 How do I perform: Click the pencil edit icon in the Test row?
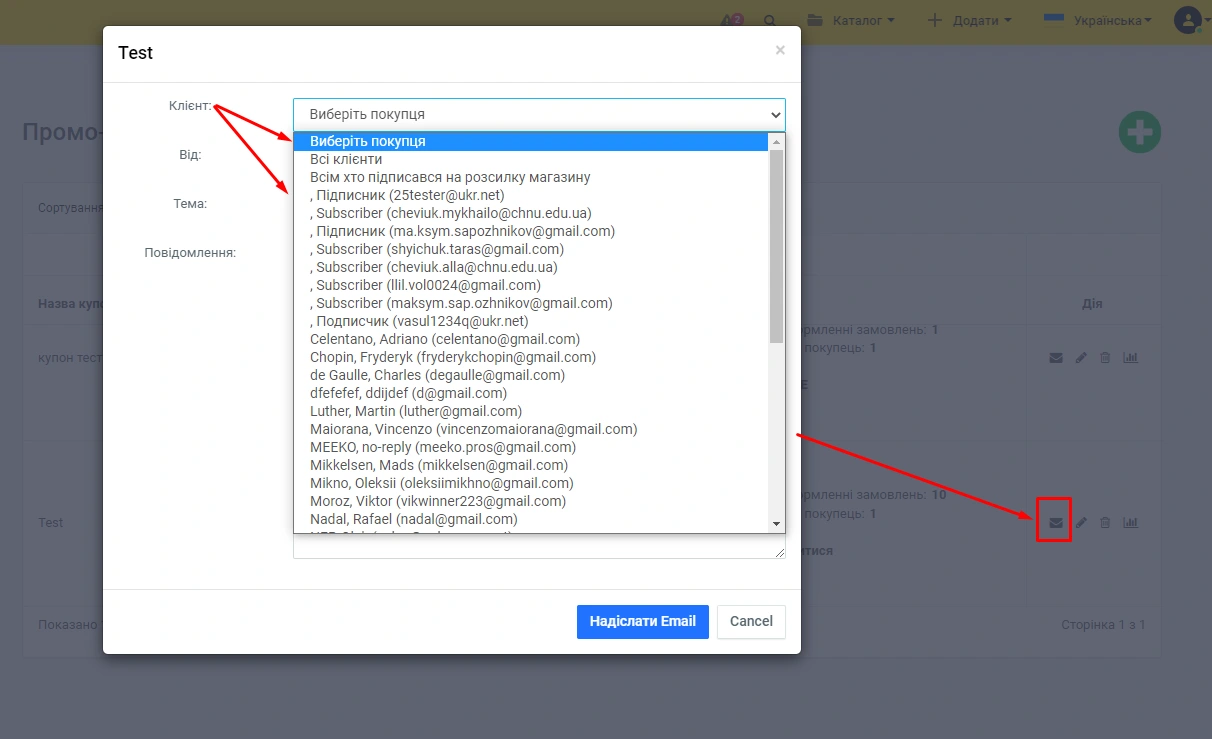point(1081,522)
